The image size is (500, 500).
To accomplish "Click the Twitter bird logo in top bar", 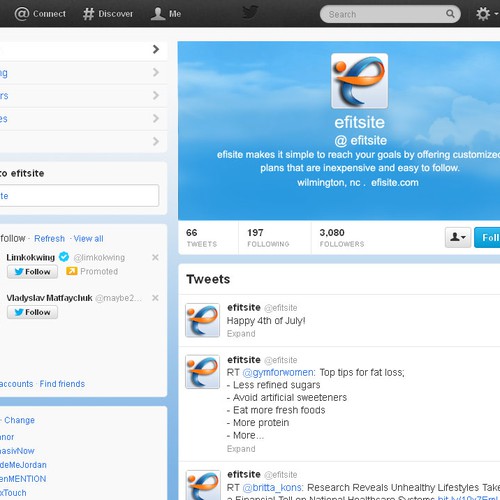I will (x=250, y=12).
